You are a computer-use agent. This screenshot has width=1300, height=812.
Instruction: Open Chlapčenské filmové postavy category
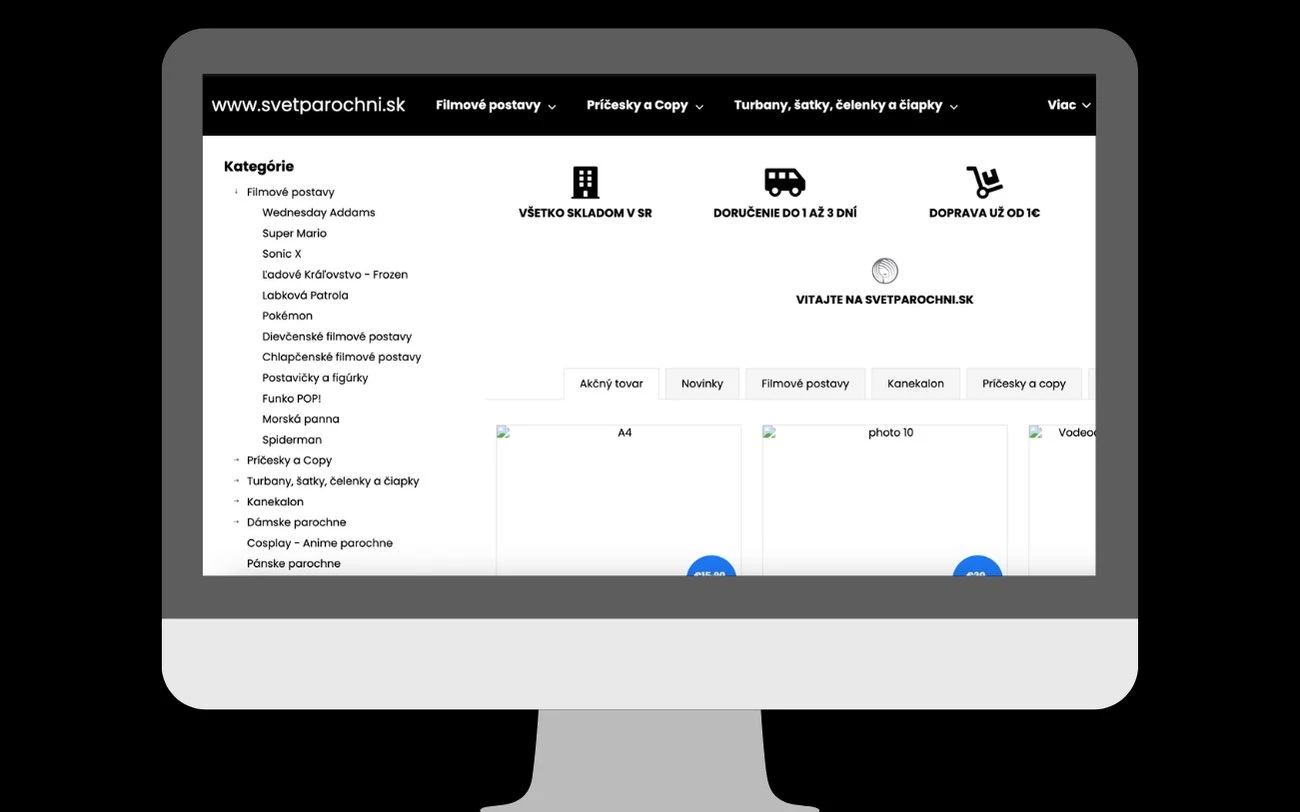[342, 357]
